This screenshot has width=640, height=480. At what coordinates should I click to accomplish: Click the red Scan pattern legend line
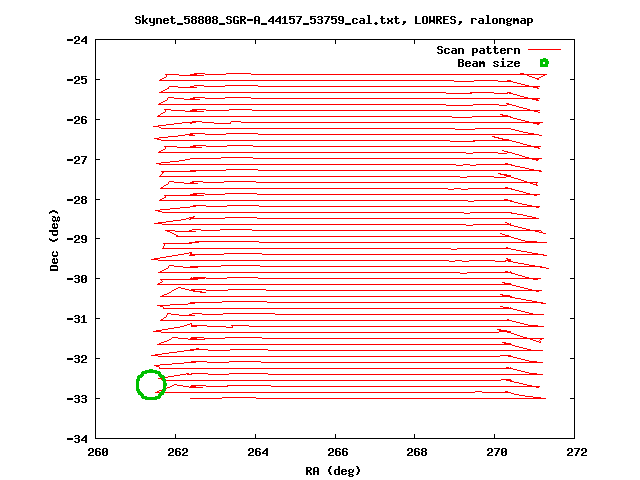click(544, 50)
